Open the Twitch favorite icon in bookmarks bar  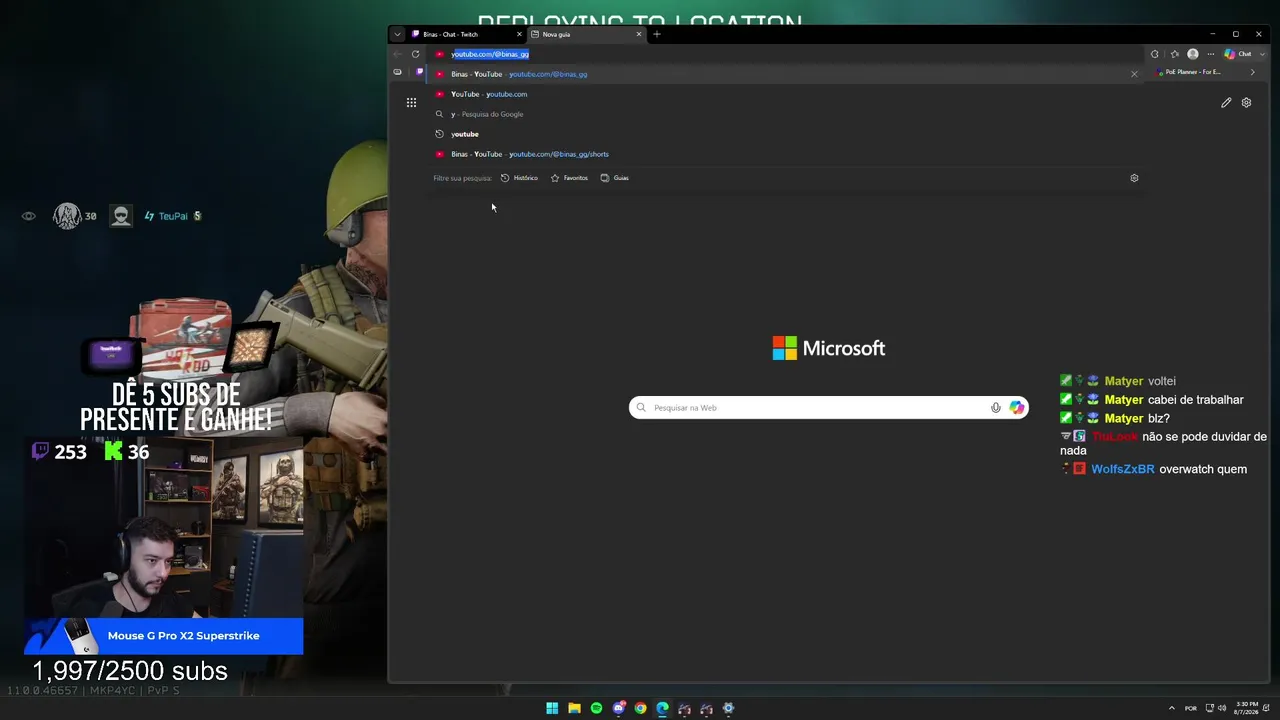[420, 72]
